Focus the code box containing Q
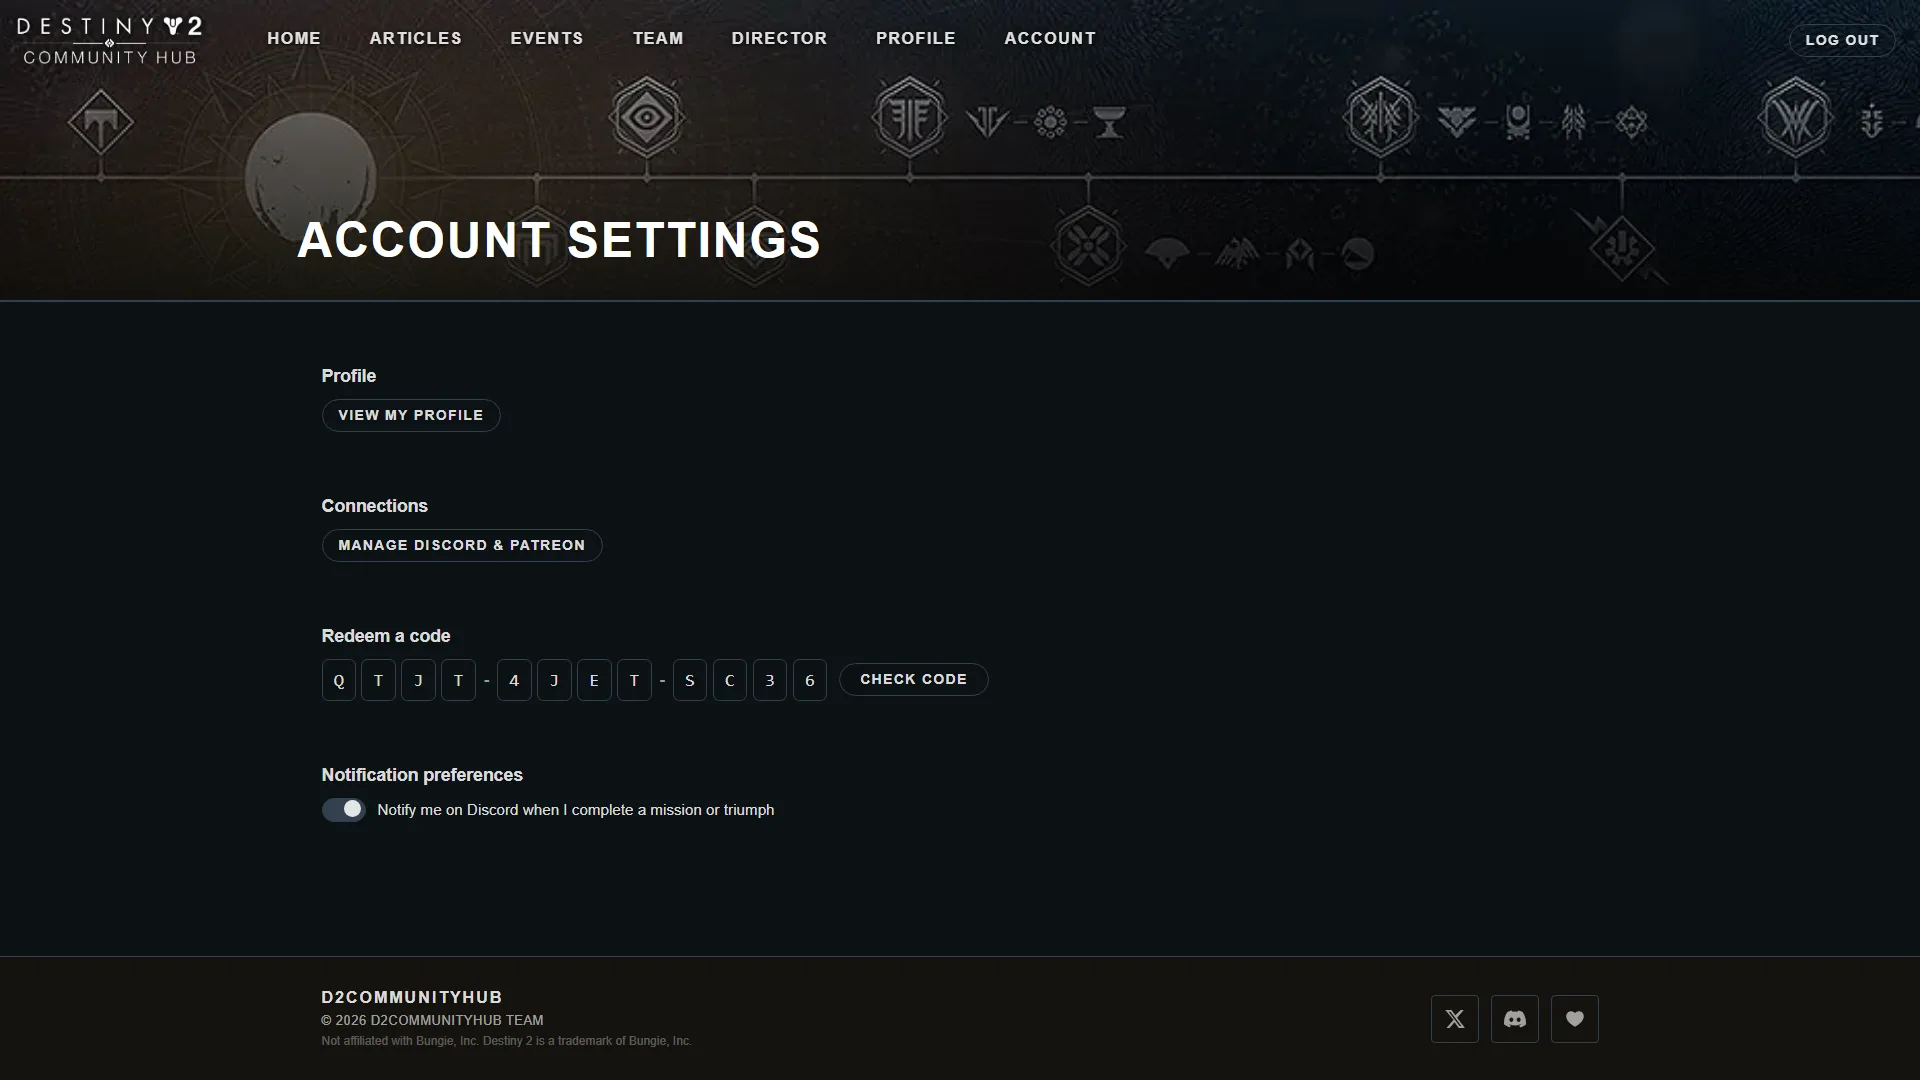The height and width of the screenshot is (1080, 1920). click(339, 680)
